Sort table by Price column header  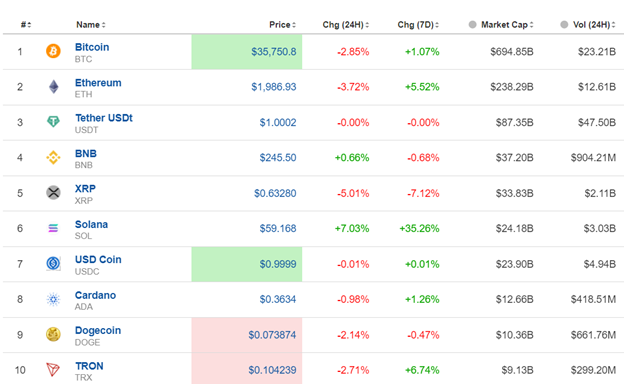283,25
